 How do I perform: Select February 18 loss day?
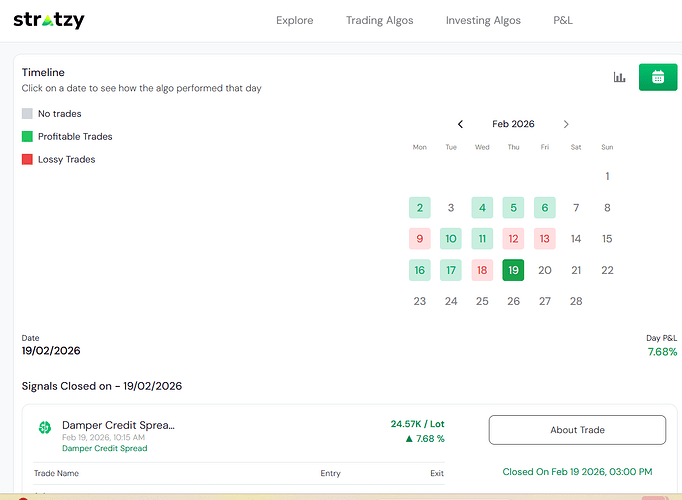coord(482,270)
